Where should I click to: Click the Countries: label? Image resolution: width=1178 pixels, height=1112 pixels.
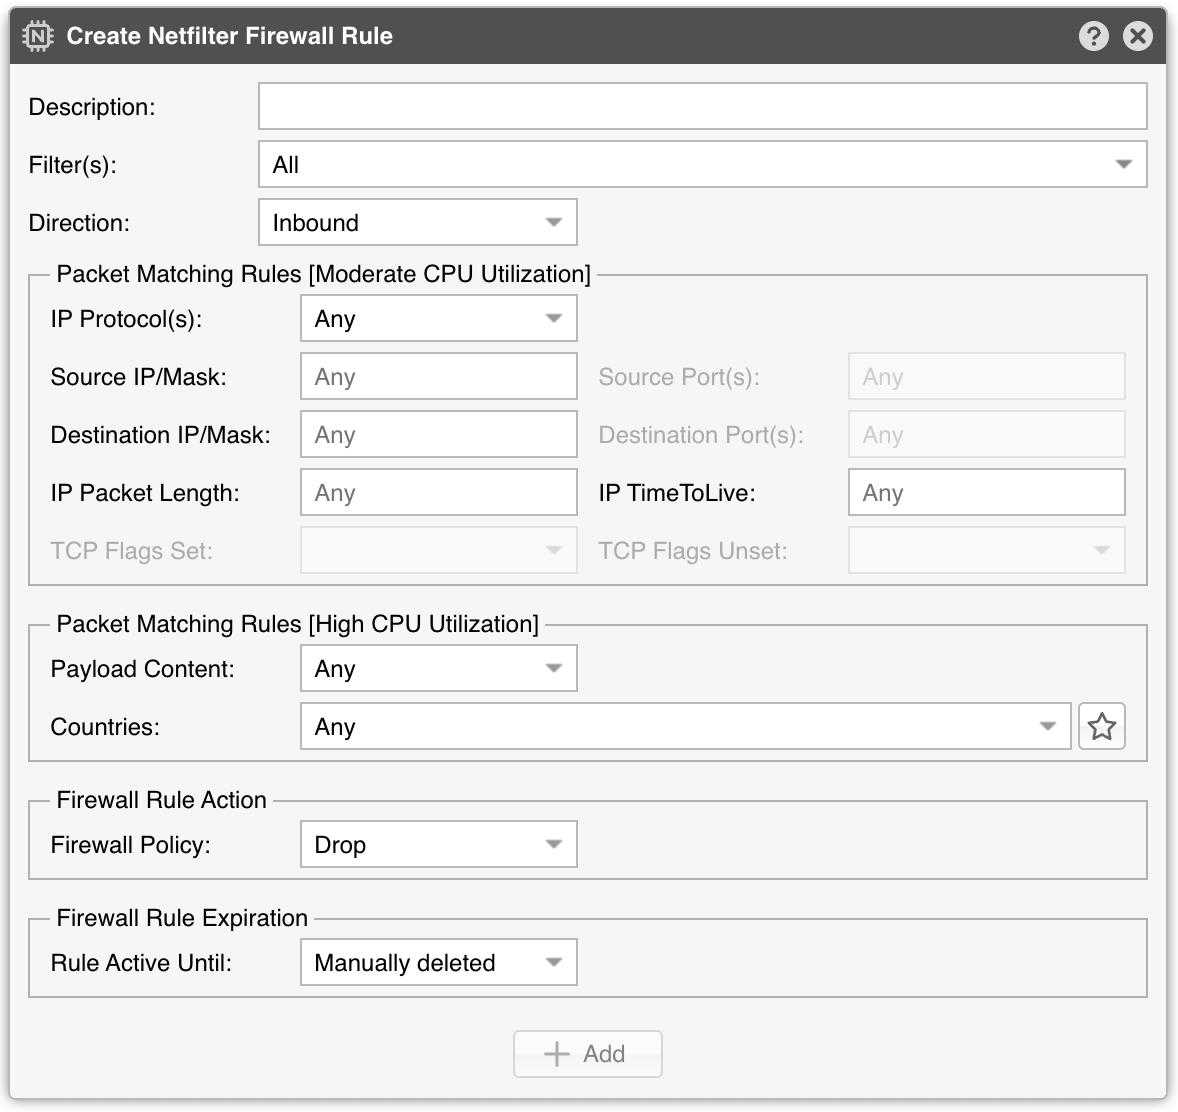point(105,727)
